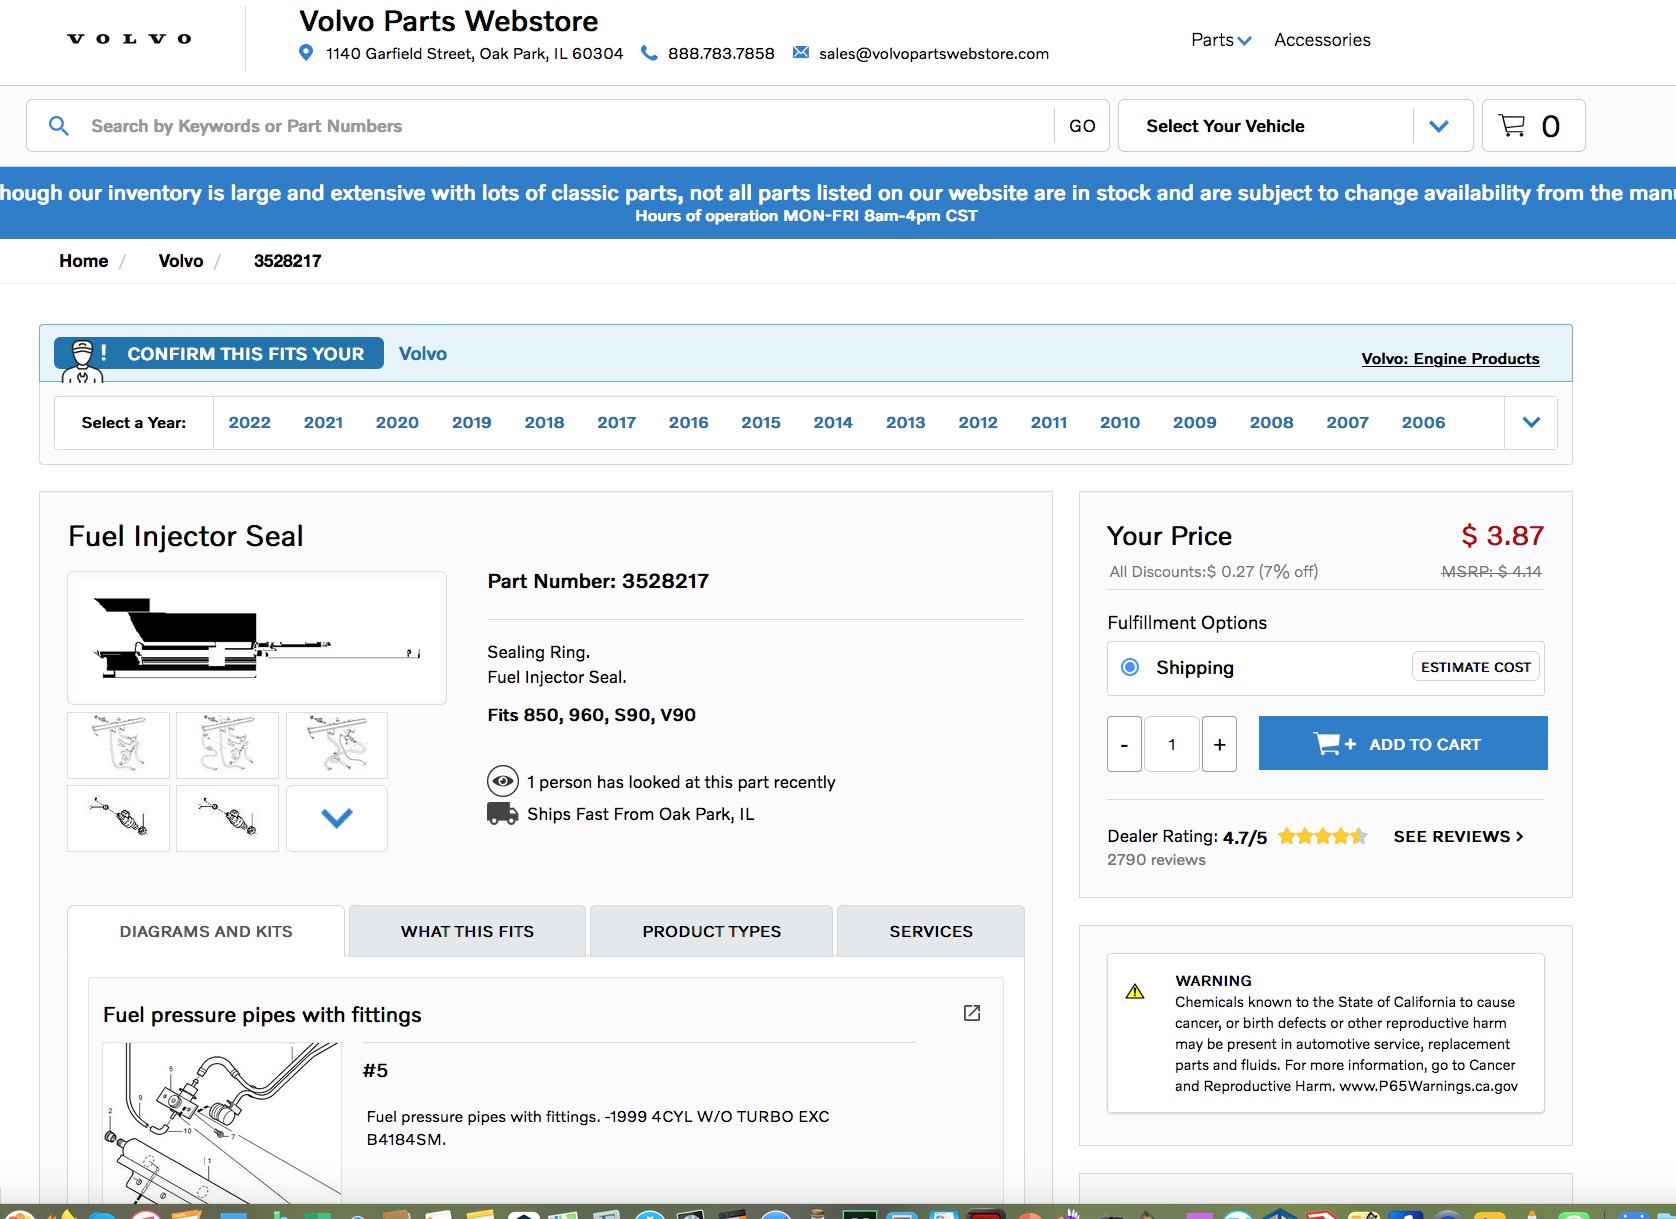Open the diagram in new window icon
Screen dimensions: 1676x1219
(x=971, y=1013)
